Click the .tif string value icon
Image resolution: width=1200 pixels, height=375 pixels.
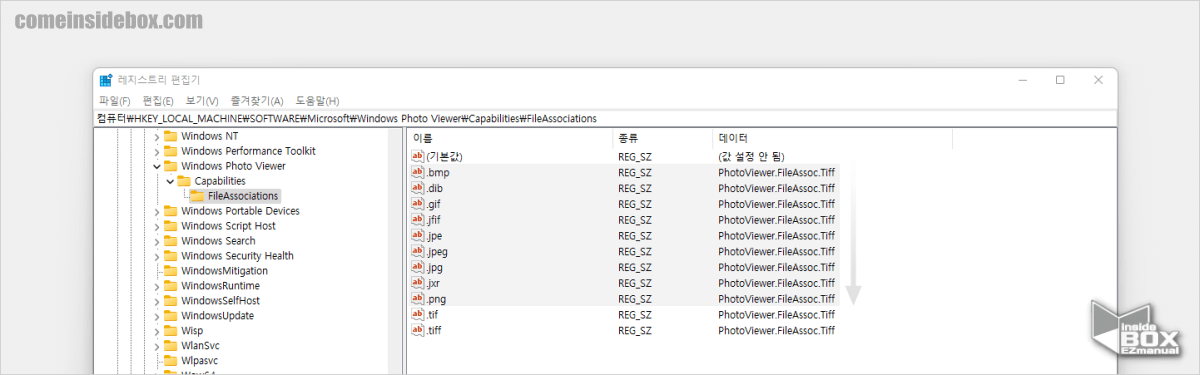(x=418, y=315)
